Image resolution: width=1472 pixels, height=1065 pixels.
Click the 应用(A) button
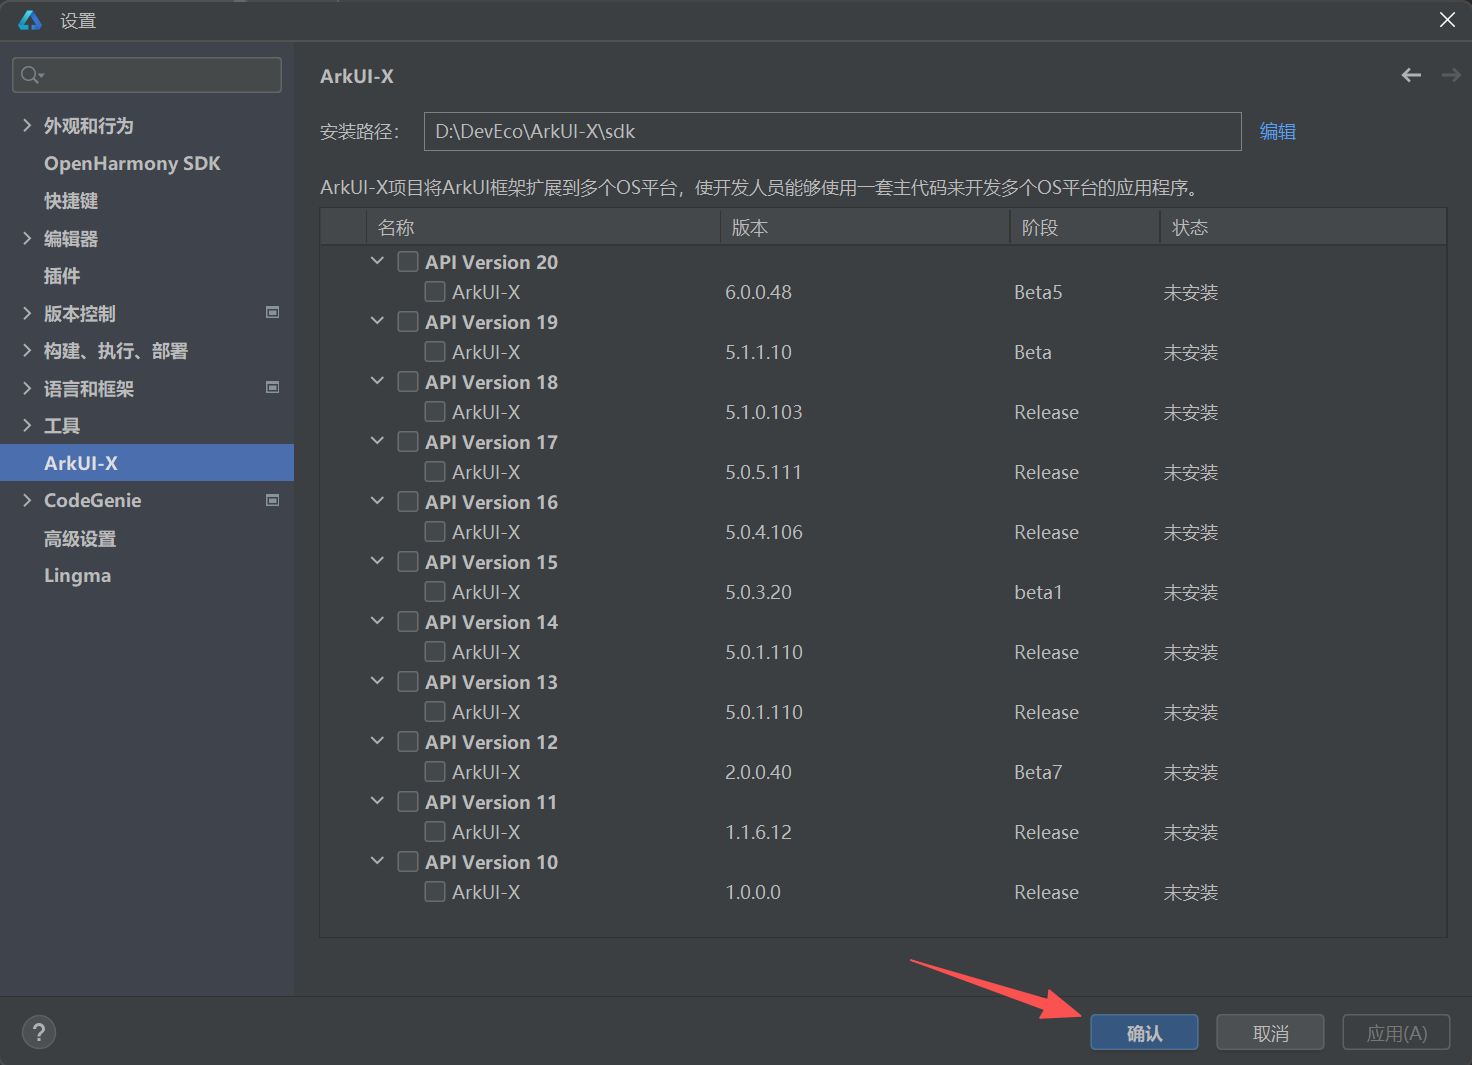[1396, 1033]
